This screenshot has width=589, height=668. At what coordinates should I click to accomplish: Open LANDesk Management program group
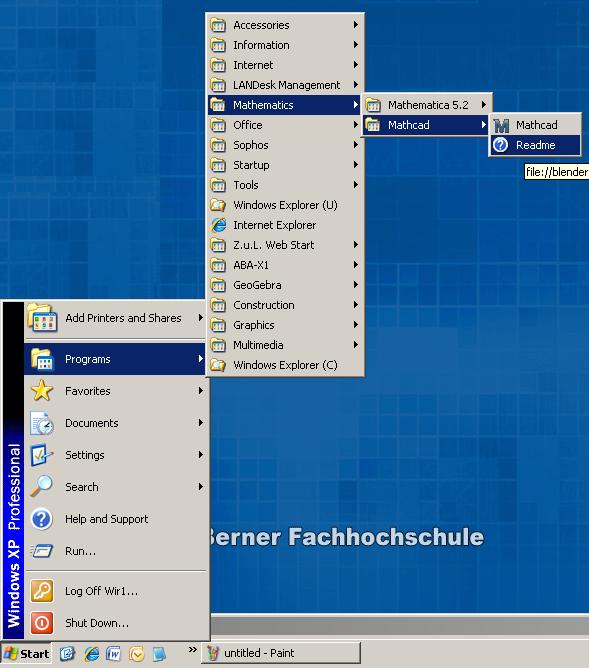[285, 85]
